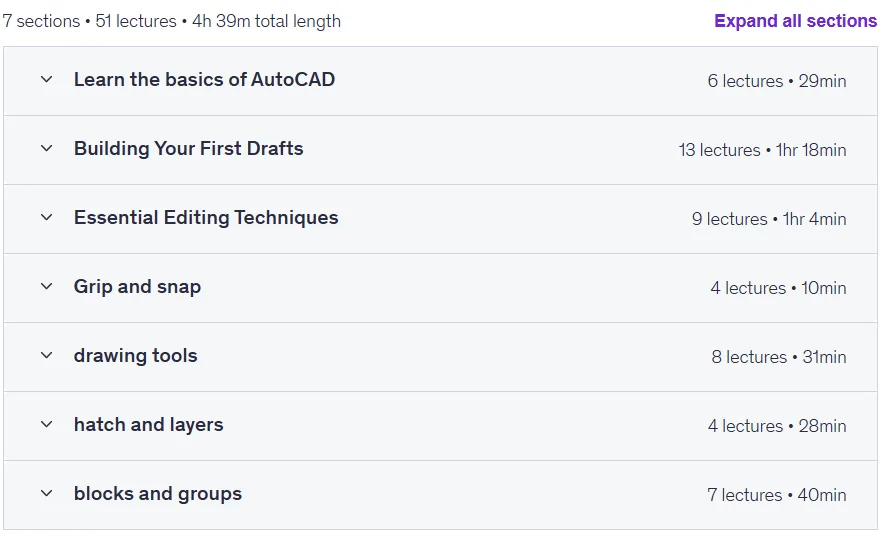Screen dimensions: 881x534
Task: Expand the Building Your First Drafts chevron
Action: (47, 148)
